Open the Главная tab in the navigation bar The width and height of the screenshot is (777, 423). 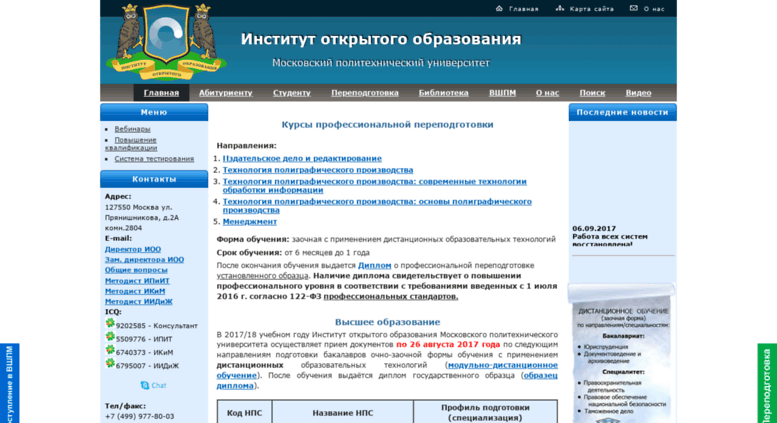pyautogui.click(x=161, y=93)
